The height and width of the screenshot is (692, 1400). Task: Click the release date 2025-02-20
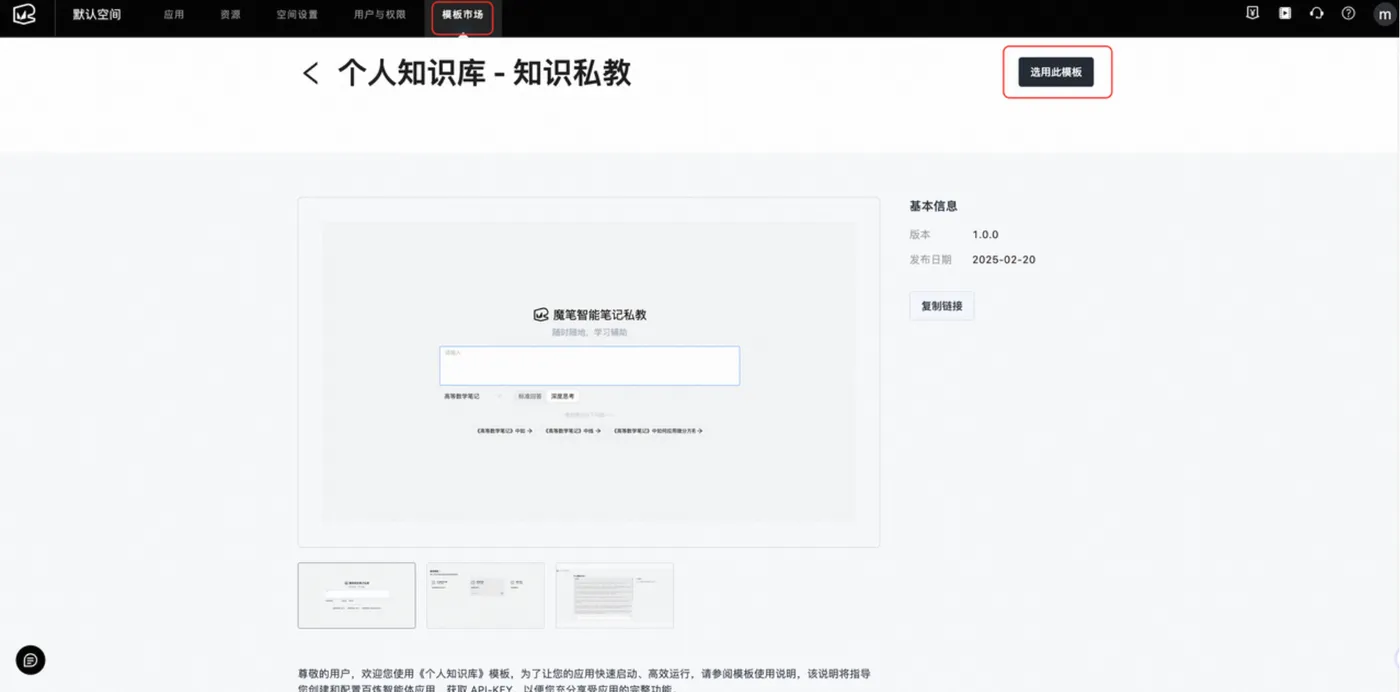click(x=1003, y=260)
